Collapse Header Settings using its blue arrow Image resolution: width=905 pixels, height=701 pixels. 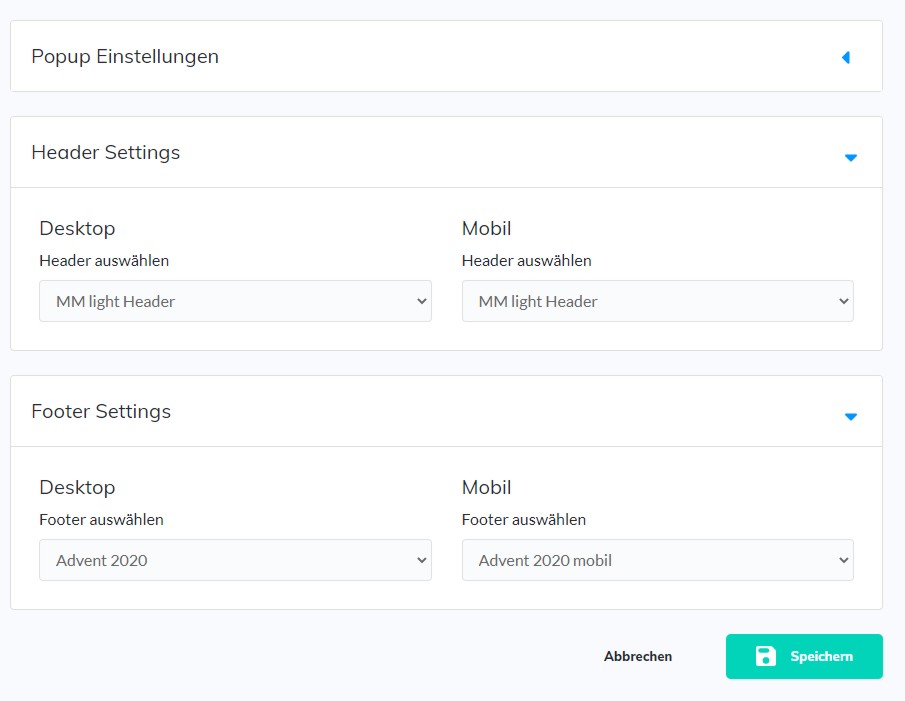pyautogui.click(x=850, y=157)
